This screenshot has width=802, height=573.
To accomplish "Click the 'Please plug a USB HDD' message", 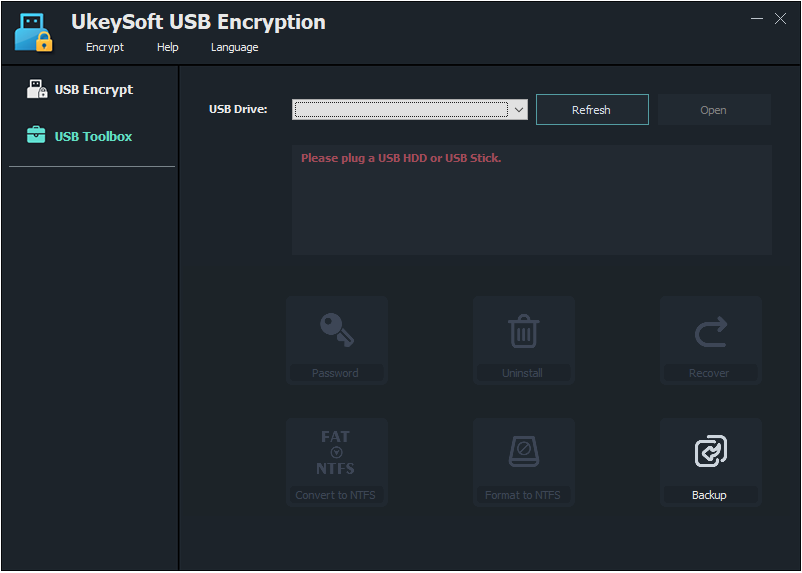I will point(401,158).
